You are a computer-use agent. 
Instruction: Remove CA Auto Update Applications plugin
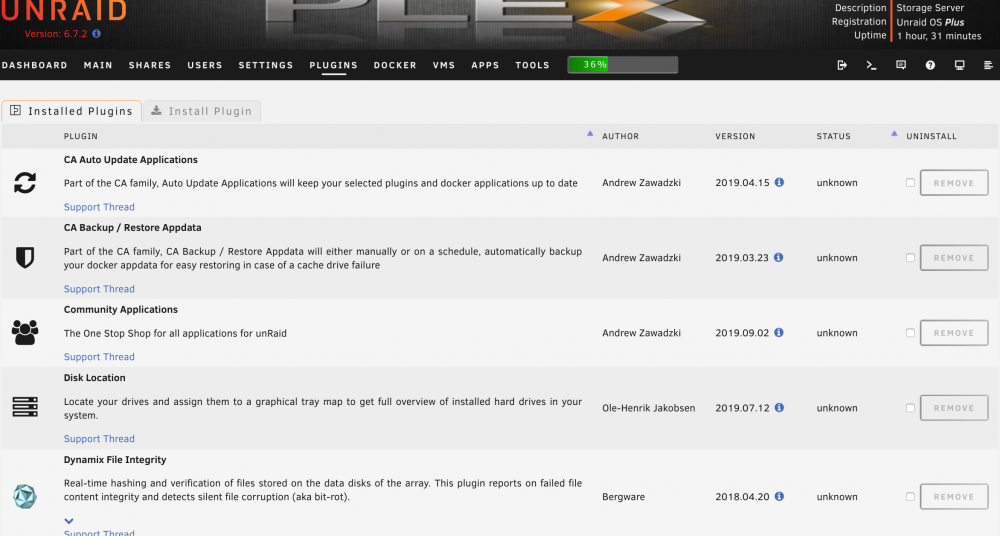tap(953, 183)
